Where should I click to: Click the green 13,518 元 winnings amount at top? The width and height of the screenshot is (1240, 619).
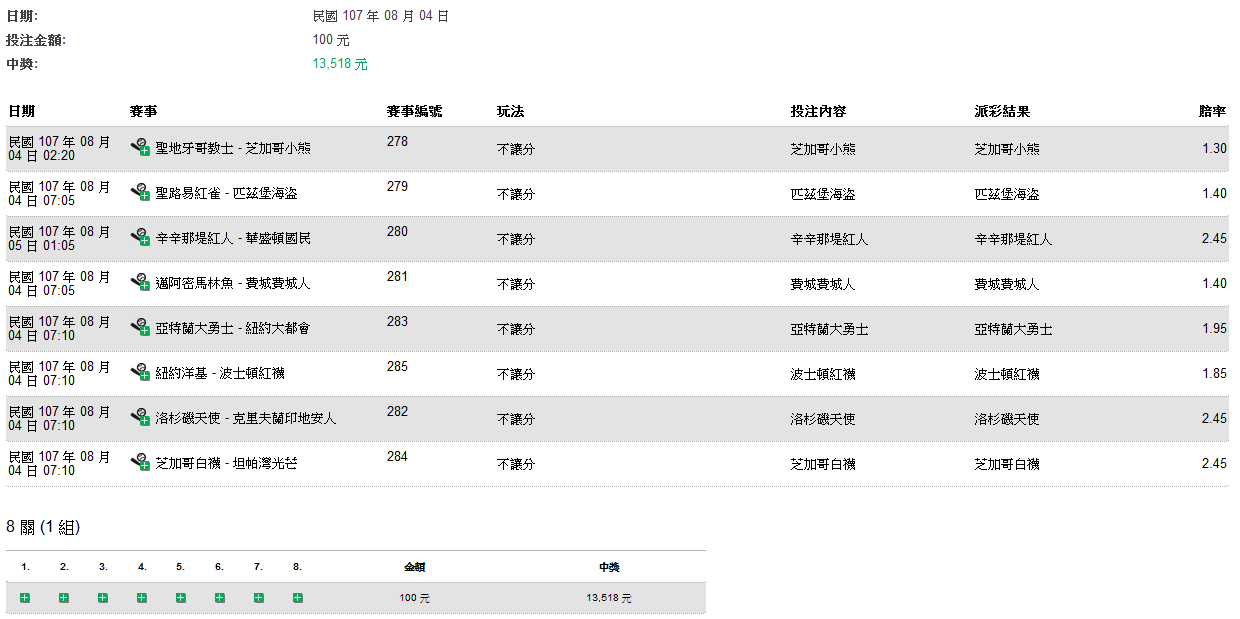coord(340,64)
